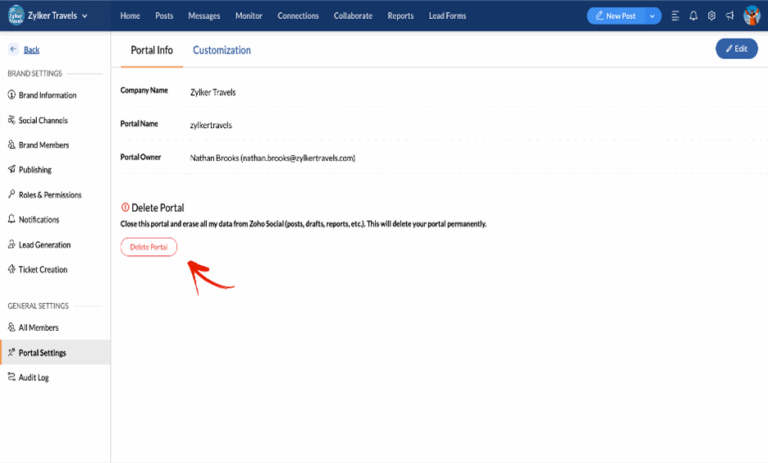Click the red Delete Portal warning icon
768x463 pixels.
click(x=125, y=207)
